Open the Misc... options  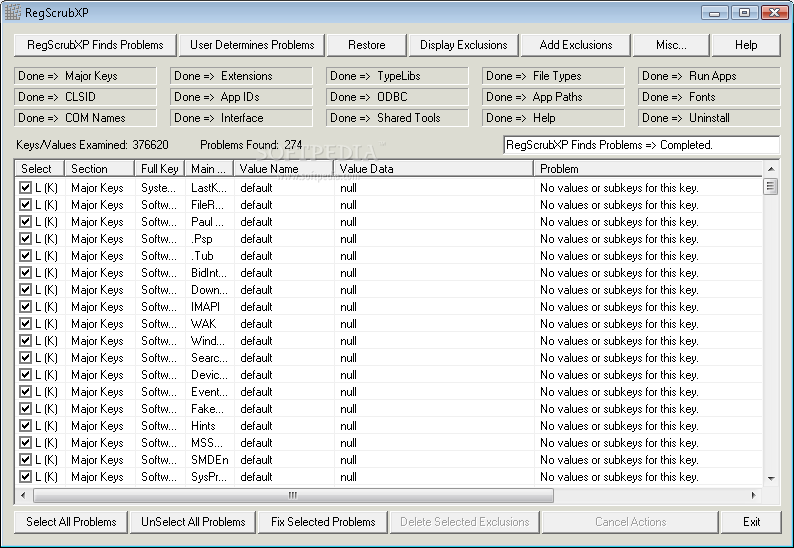671,45
